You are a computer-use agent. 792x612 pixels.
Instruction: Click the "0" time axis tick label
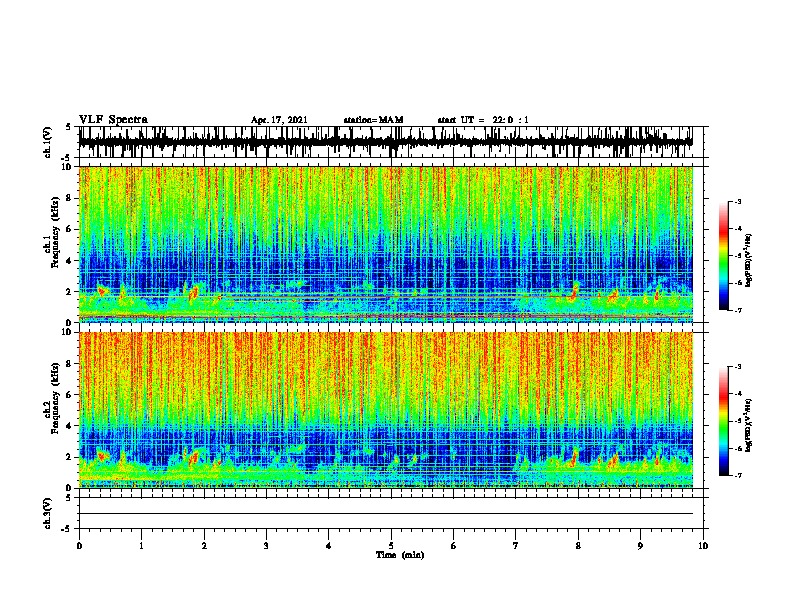79,545
